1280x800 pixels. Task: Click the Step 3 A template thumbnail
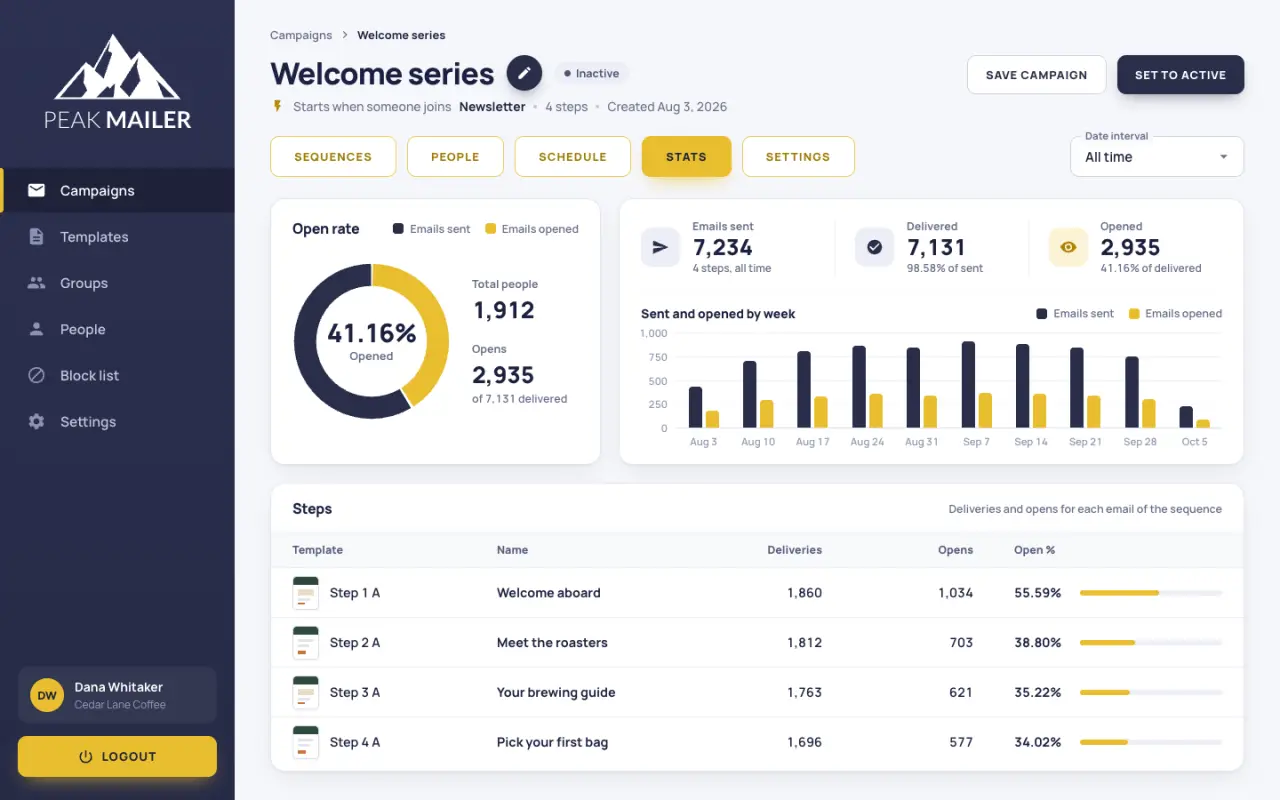(305, 692)
